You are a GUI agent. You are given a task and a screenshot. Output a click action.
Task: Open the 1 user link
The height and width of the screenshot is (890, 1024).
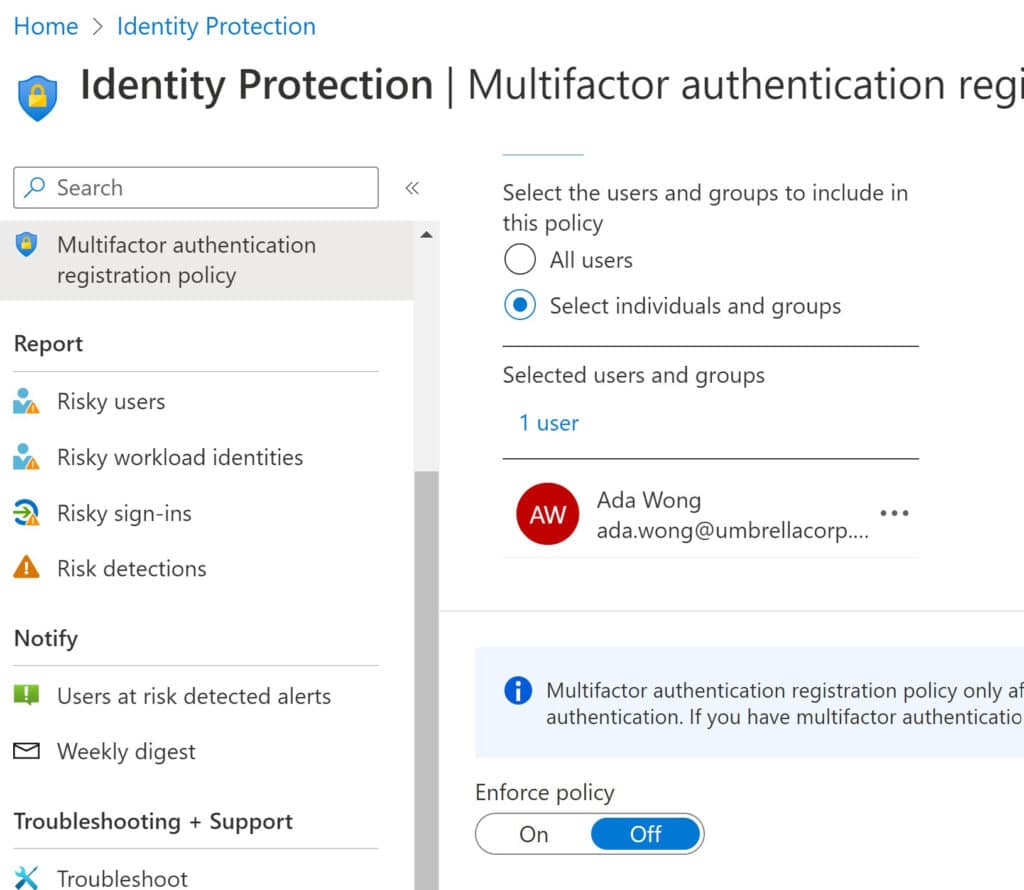point(548,423)
